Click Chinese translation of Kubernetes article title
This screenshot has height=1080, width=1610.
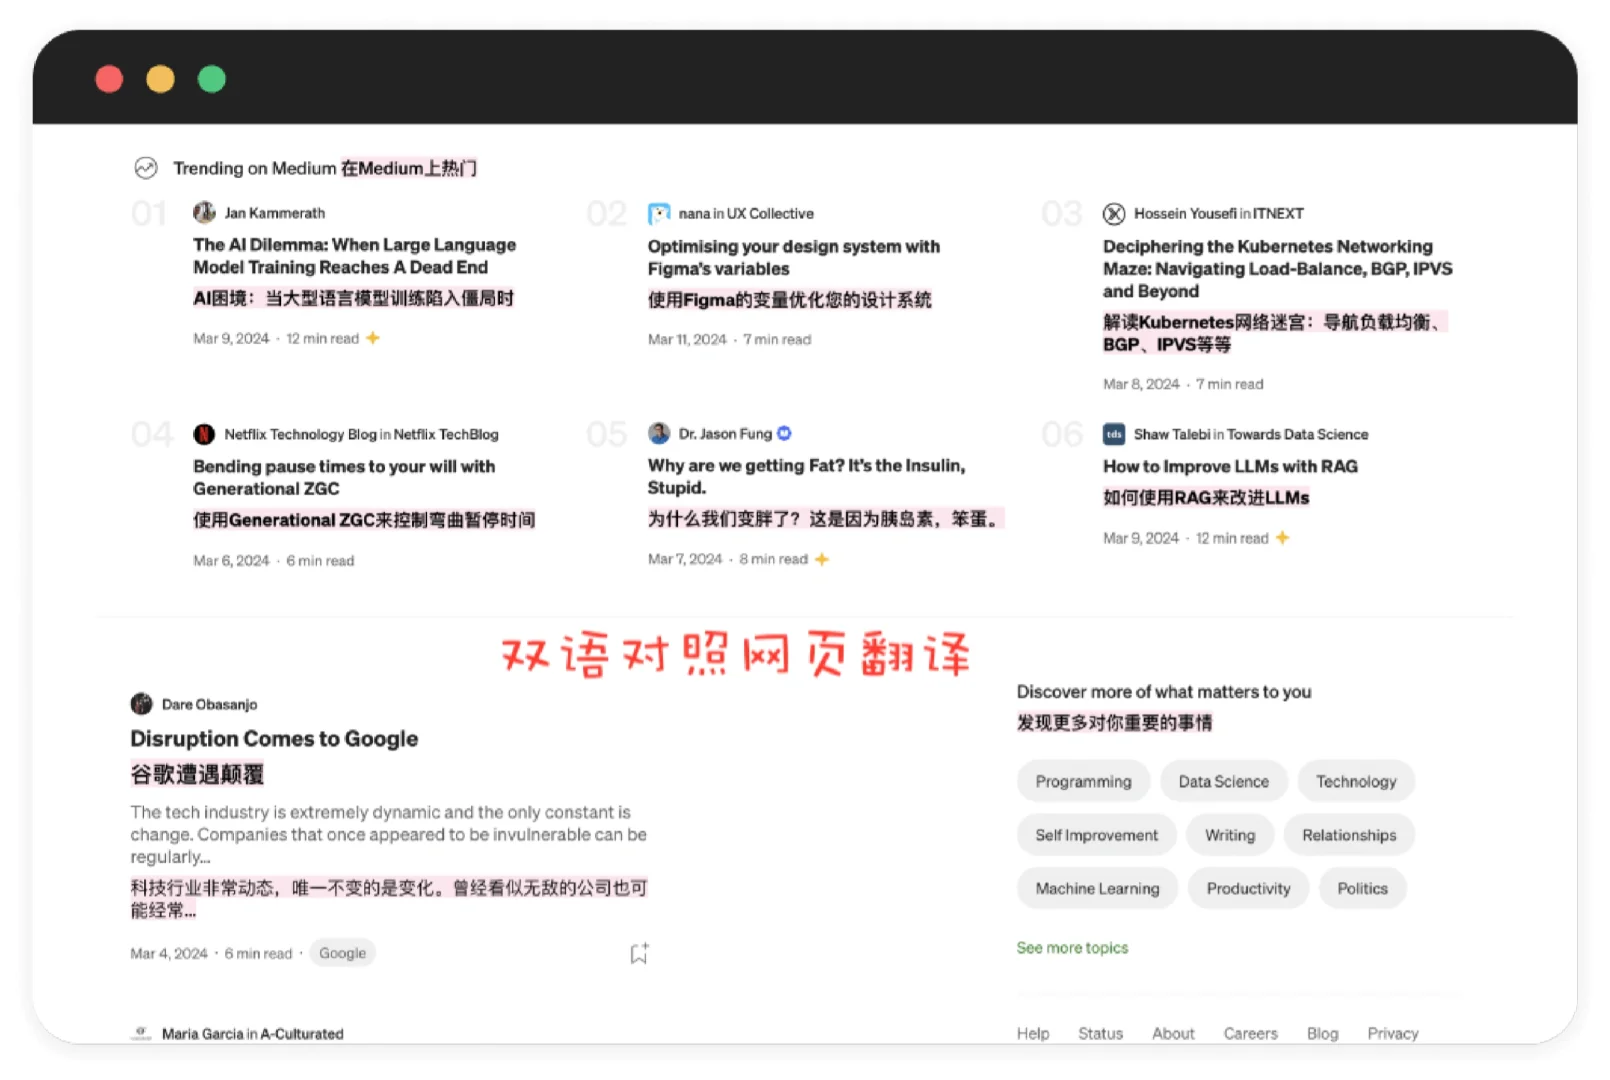click(x=1274, y=333)
